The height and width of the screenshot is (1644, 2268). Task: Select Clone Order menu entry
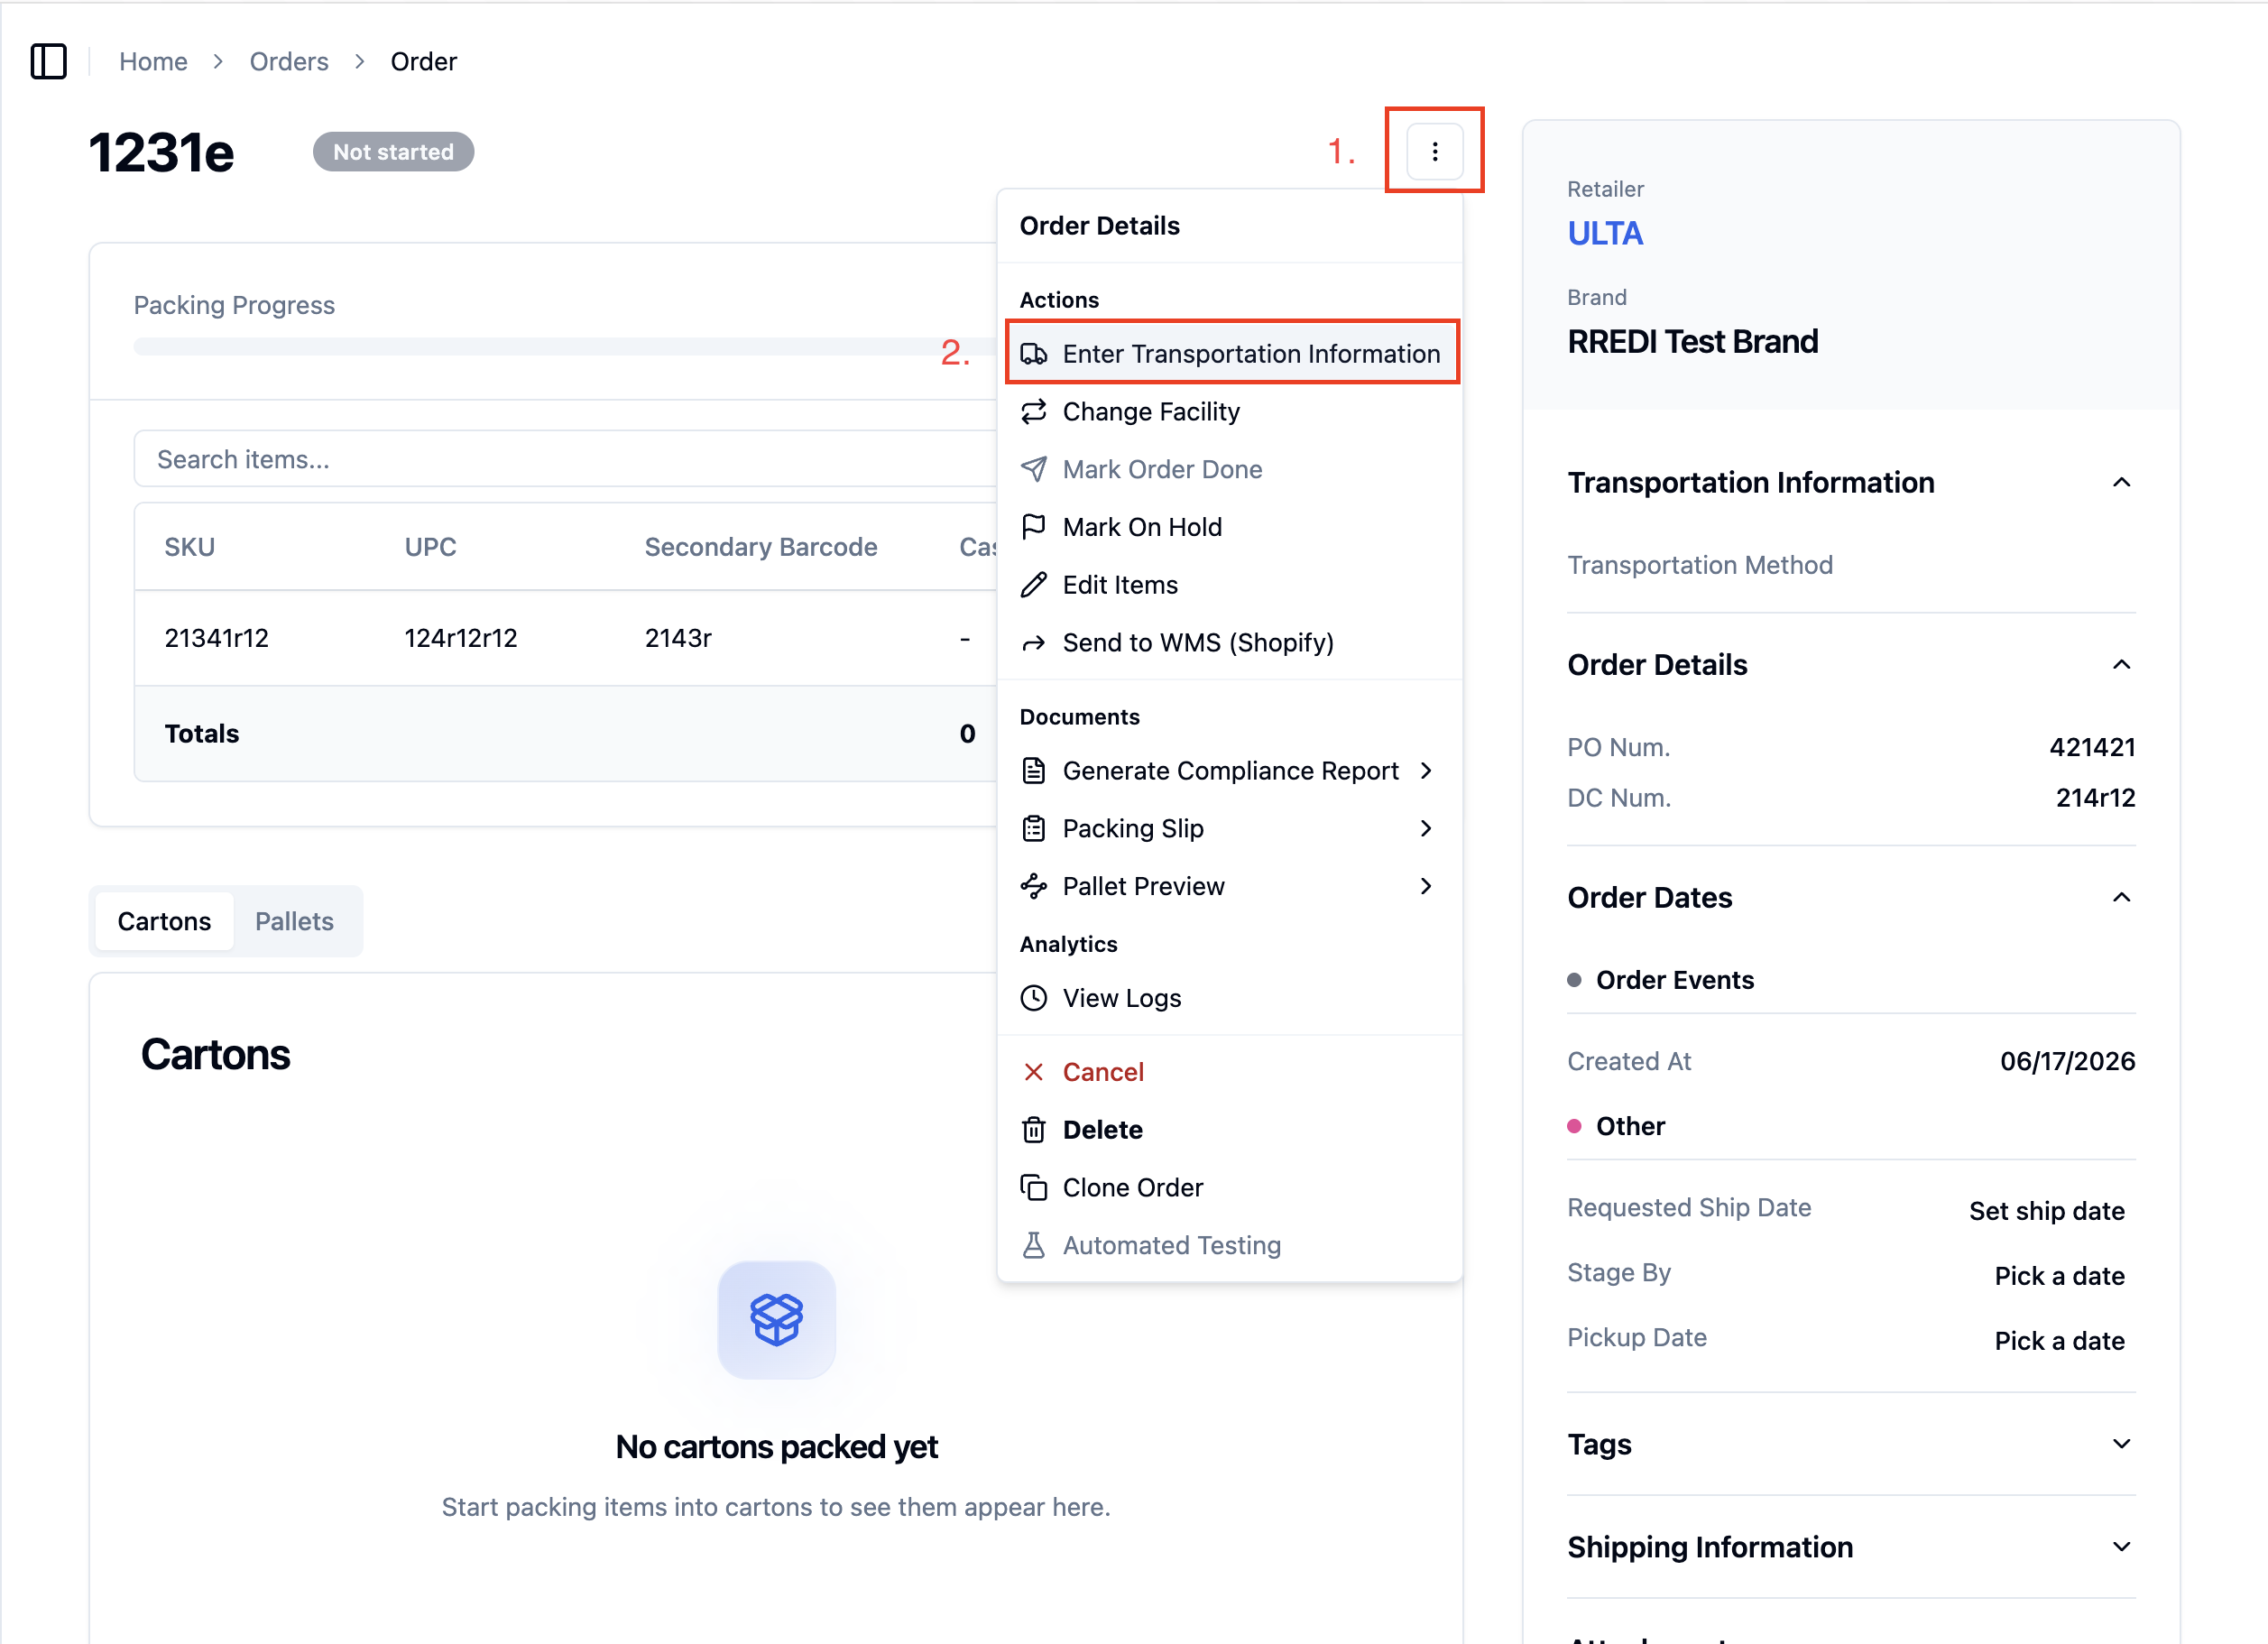coord(1230,1187)
